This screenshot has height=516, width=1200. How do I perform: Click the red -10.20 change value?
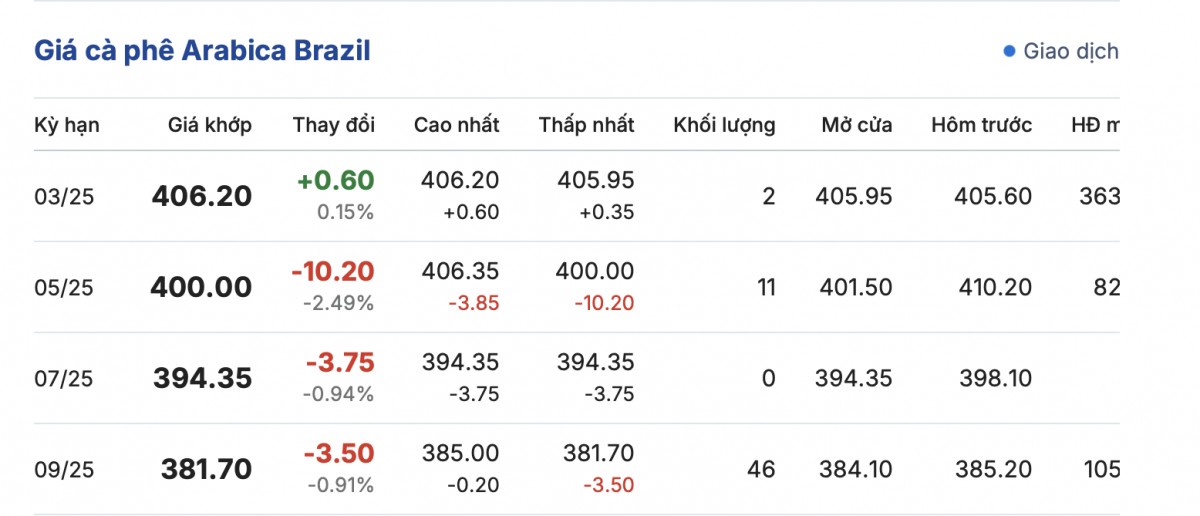(333, 272)
